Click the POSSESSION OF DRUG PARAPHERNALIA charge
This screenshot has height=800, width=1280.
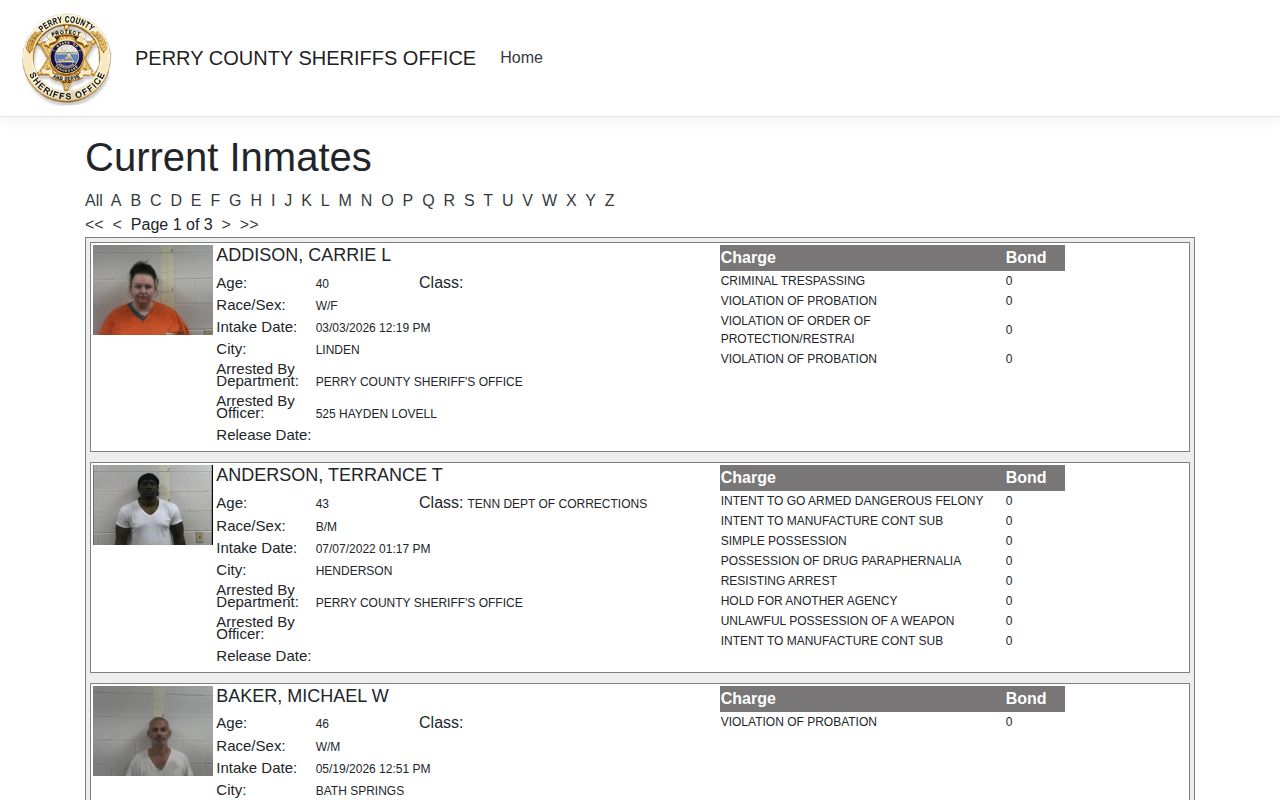841,561
